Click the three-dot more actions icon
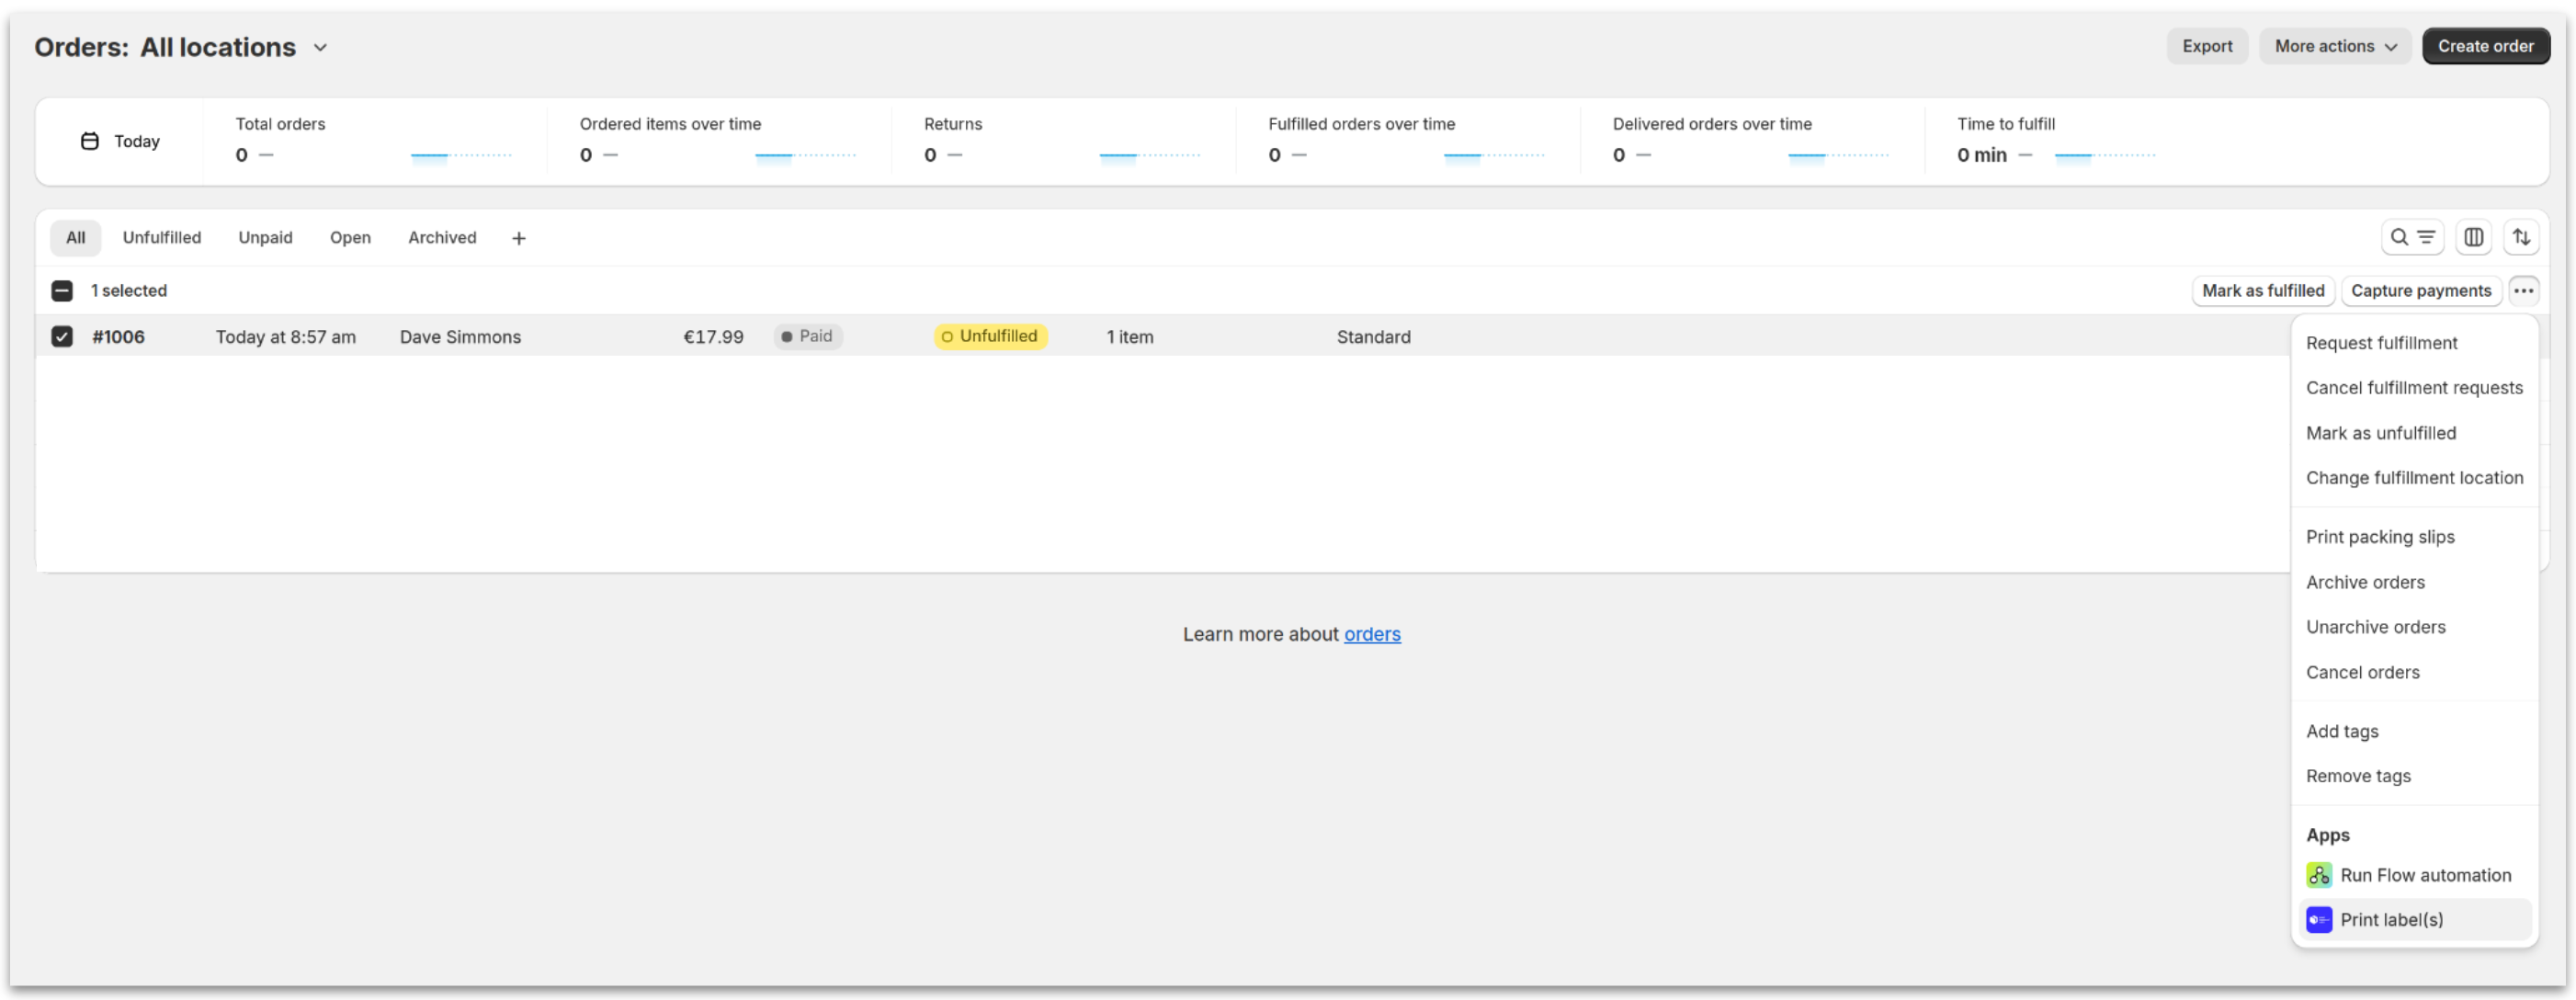The image size is (2576, 1000). click(2522, 291)
